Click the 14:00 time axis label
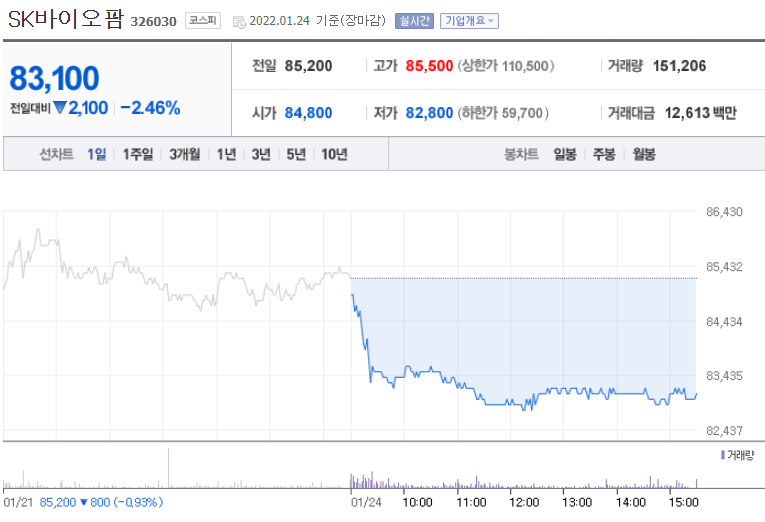765x522 pixels. point(630,502)
